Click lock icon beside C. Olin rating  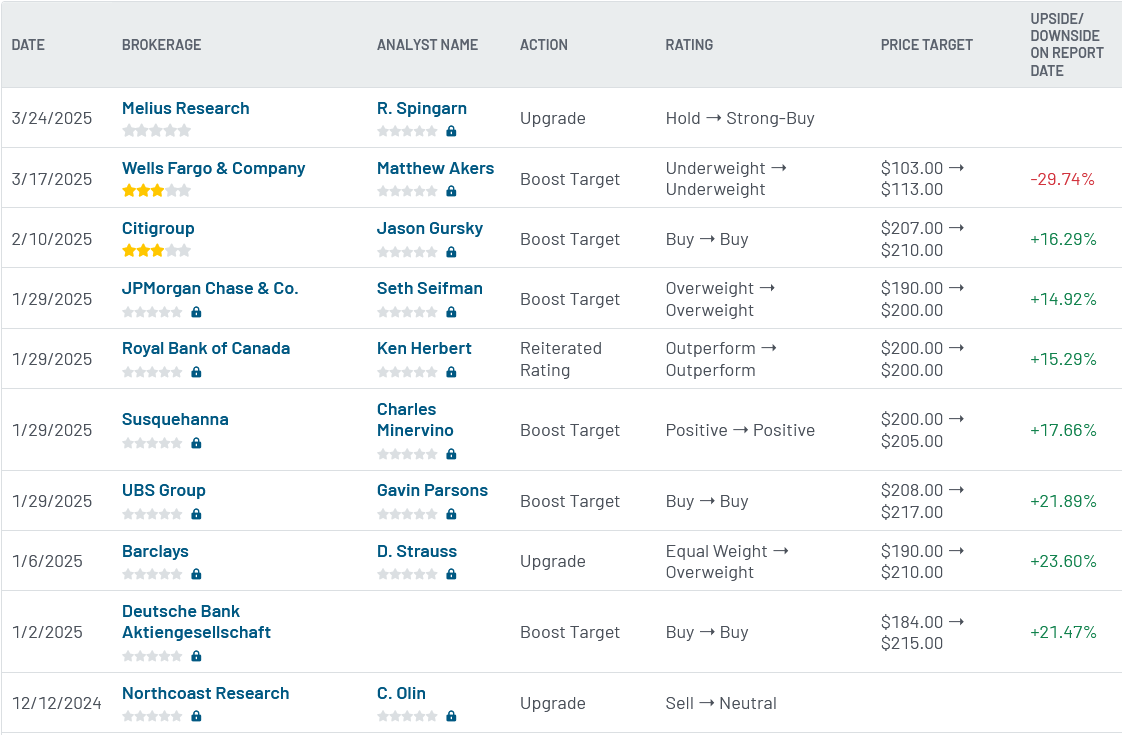click(x=451, y=716)
